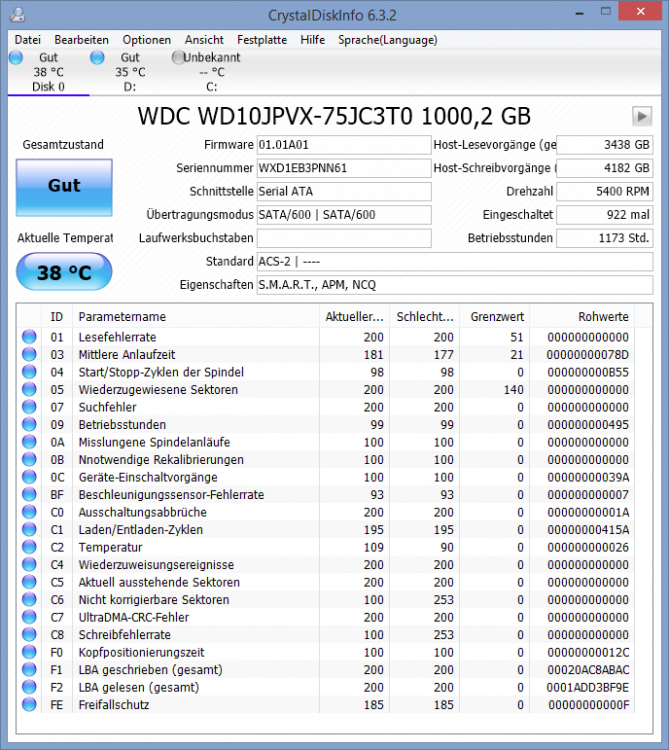
Task: Click the Rohwerte column header
Action: click(x=603, y=316)
